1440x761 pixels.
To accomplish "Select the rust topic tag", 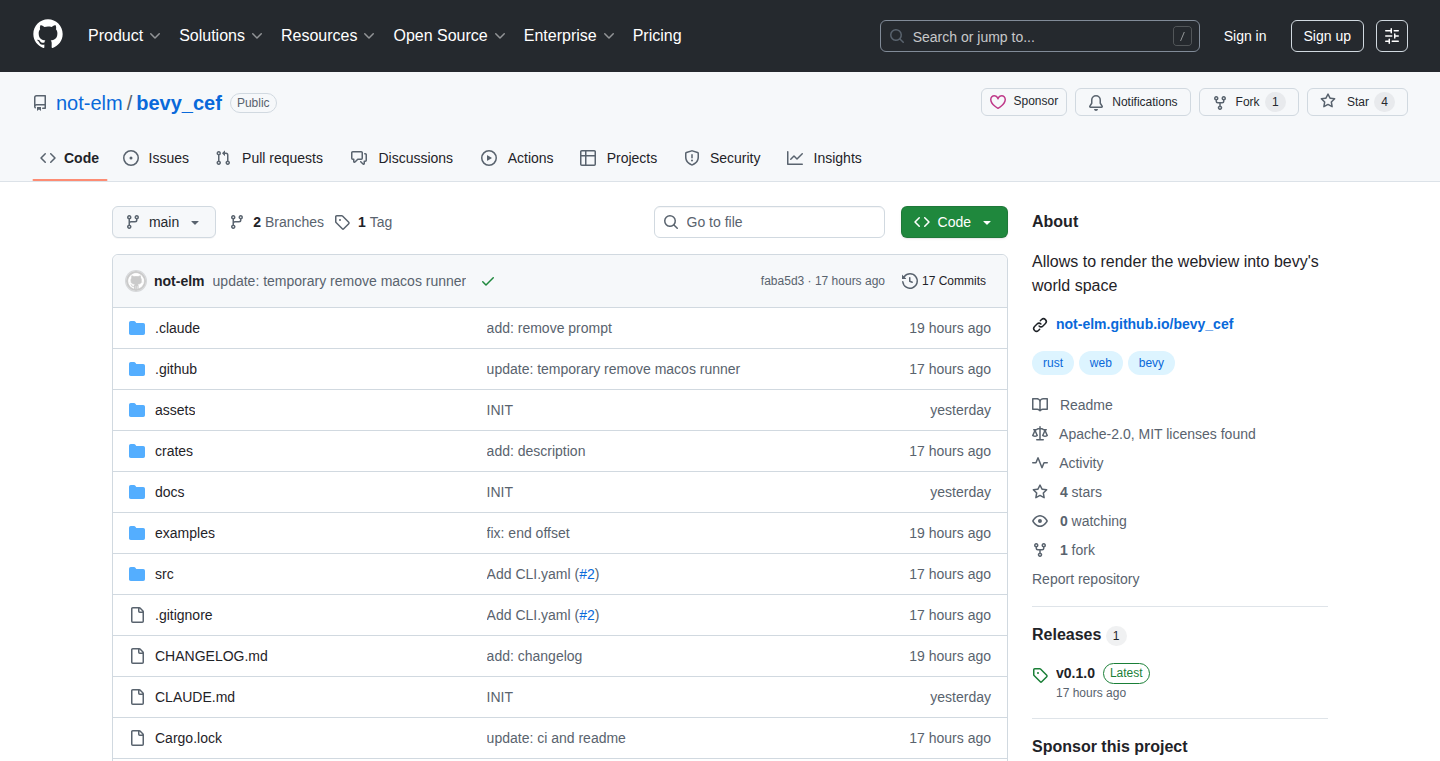I will point(1053,363).
